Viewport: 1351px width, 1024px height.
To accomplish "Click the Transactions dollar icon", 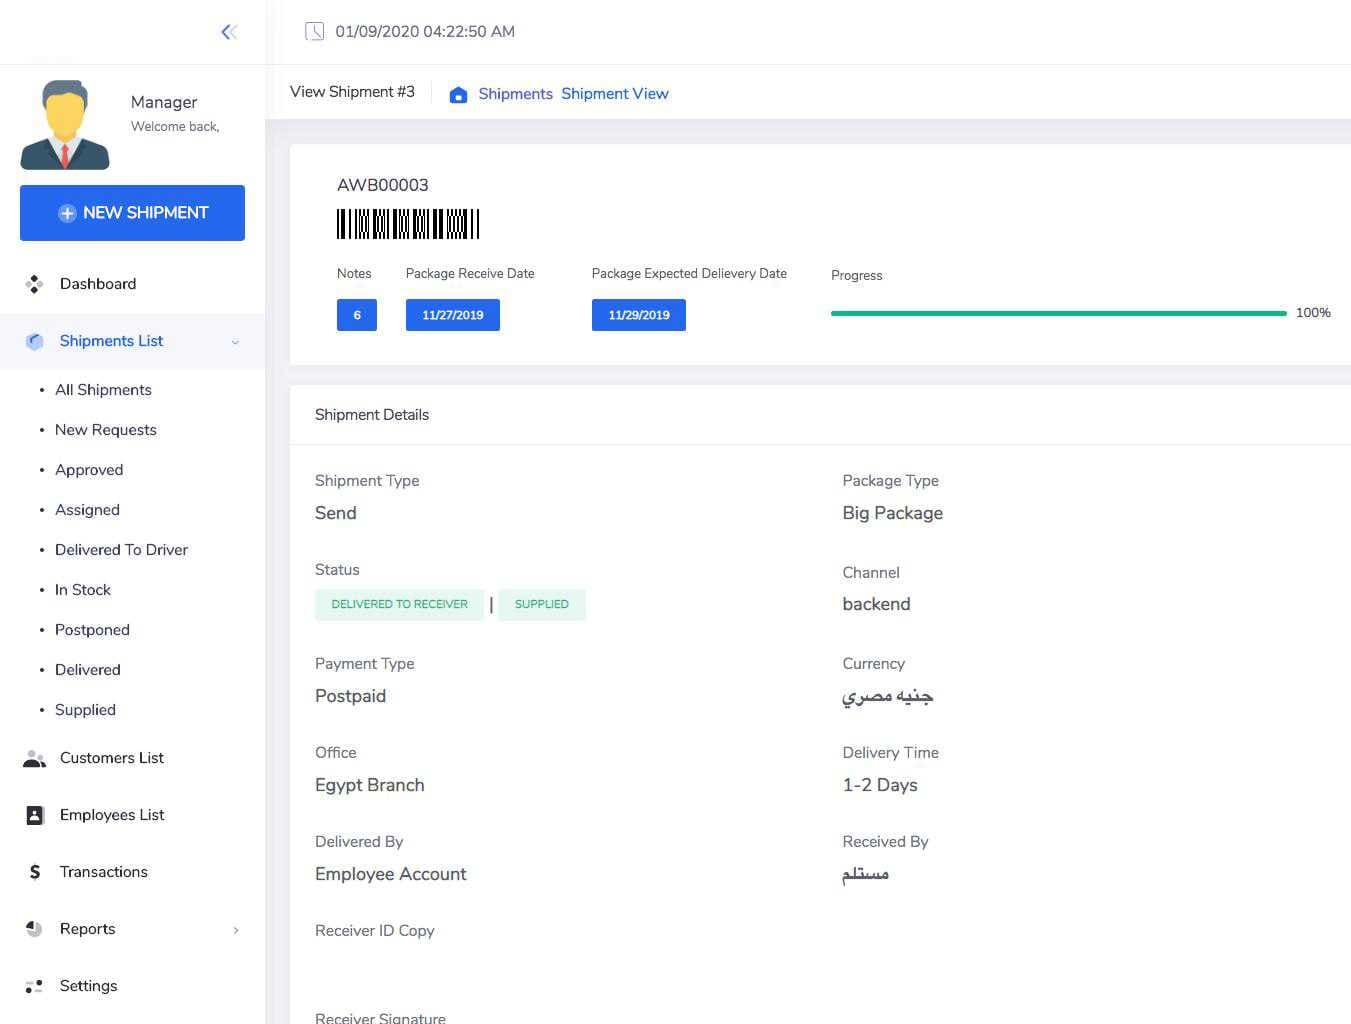I will coord(35,872).
